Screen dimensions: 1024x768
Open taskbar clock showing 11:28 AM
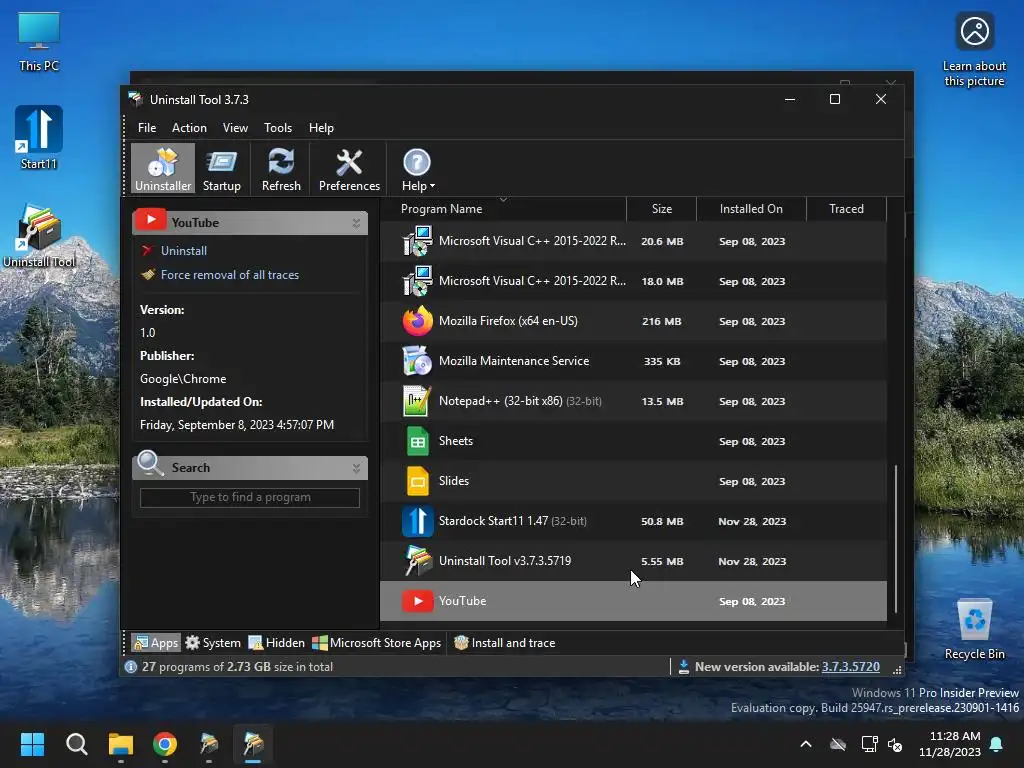[950, 744]
